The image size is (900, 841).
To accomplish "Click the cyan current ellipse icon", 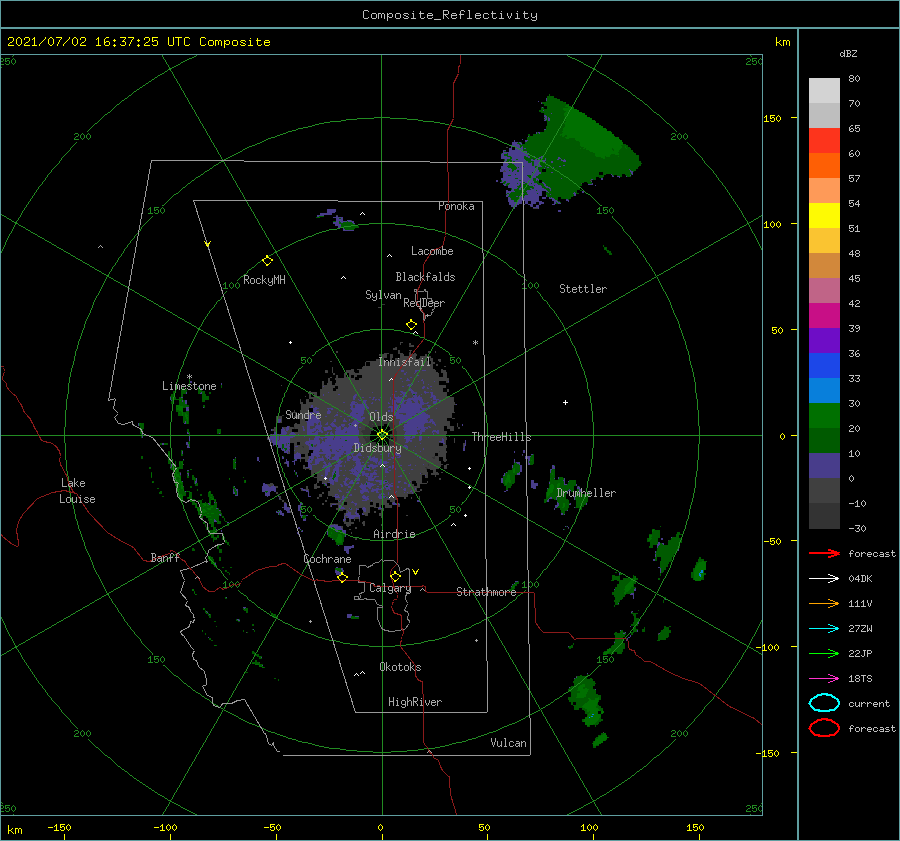I will pyautogui.click(x=824, y=703).
